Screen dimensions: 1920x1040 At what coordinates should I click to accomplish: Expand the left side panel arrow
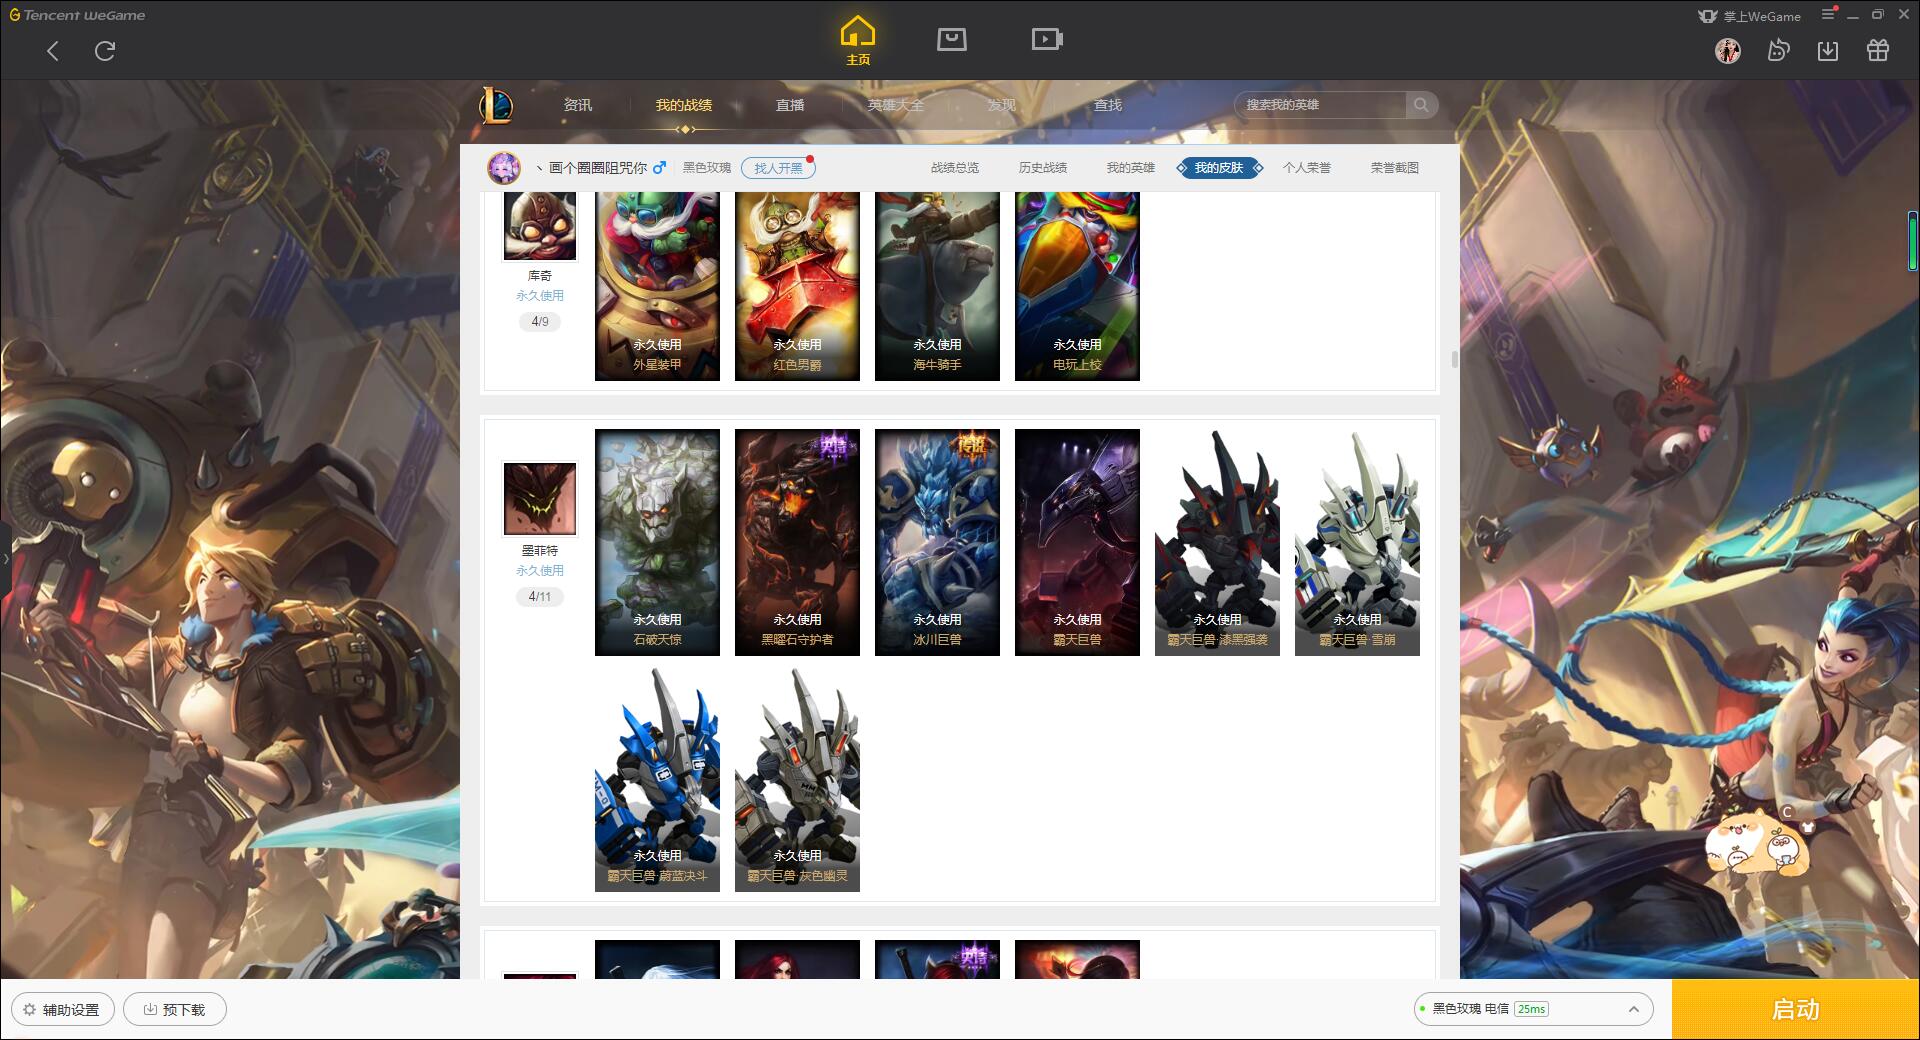coord(5,558)
